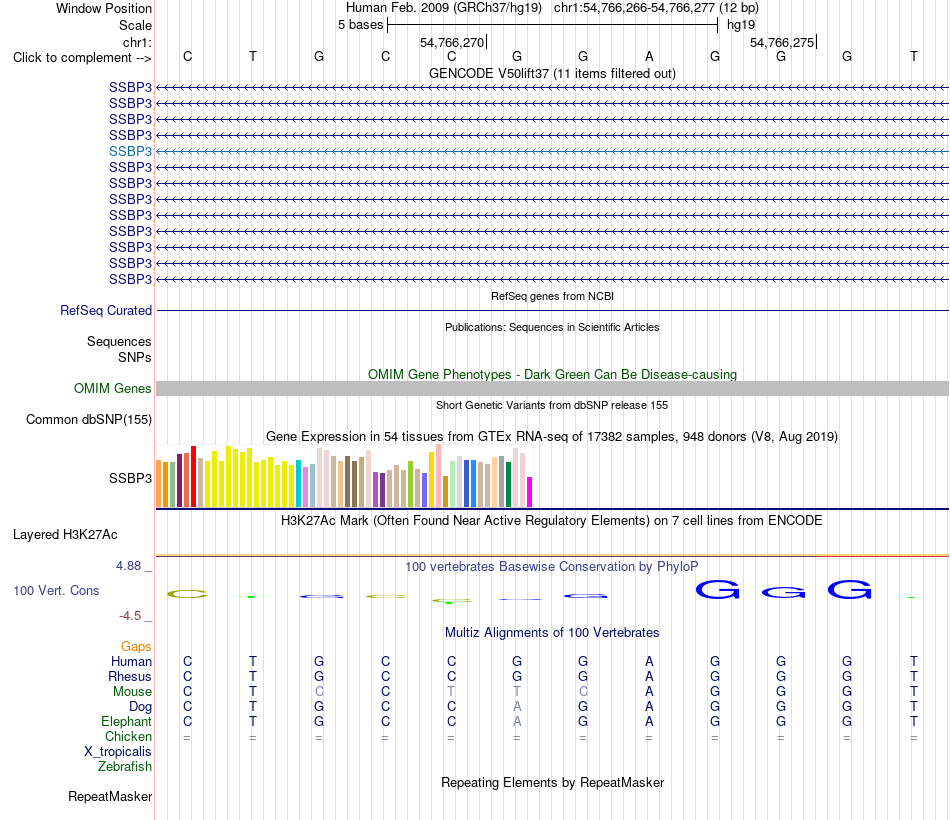Click the 'chr1:' label

tap(137, 42)
